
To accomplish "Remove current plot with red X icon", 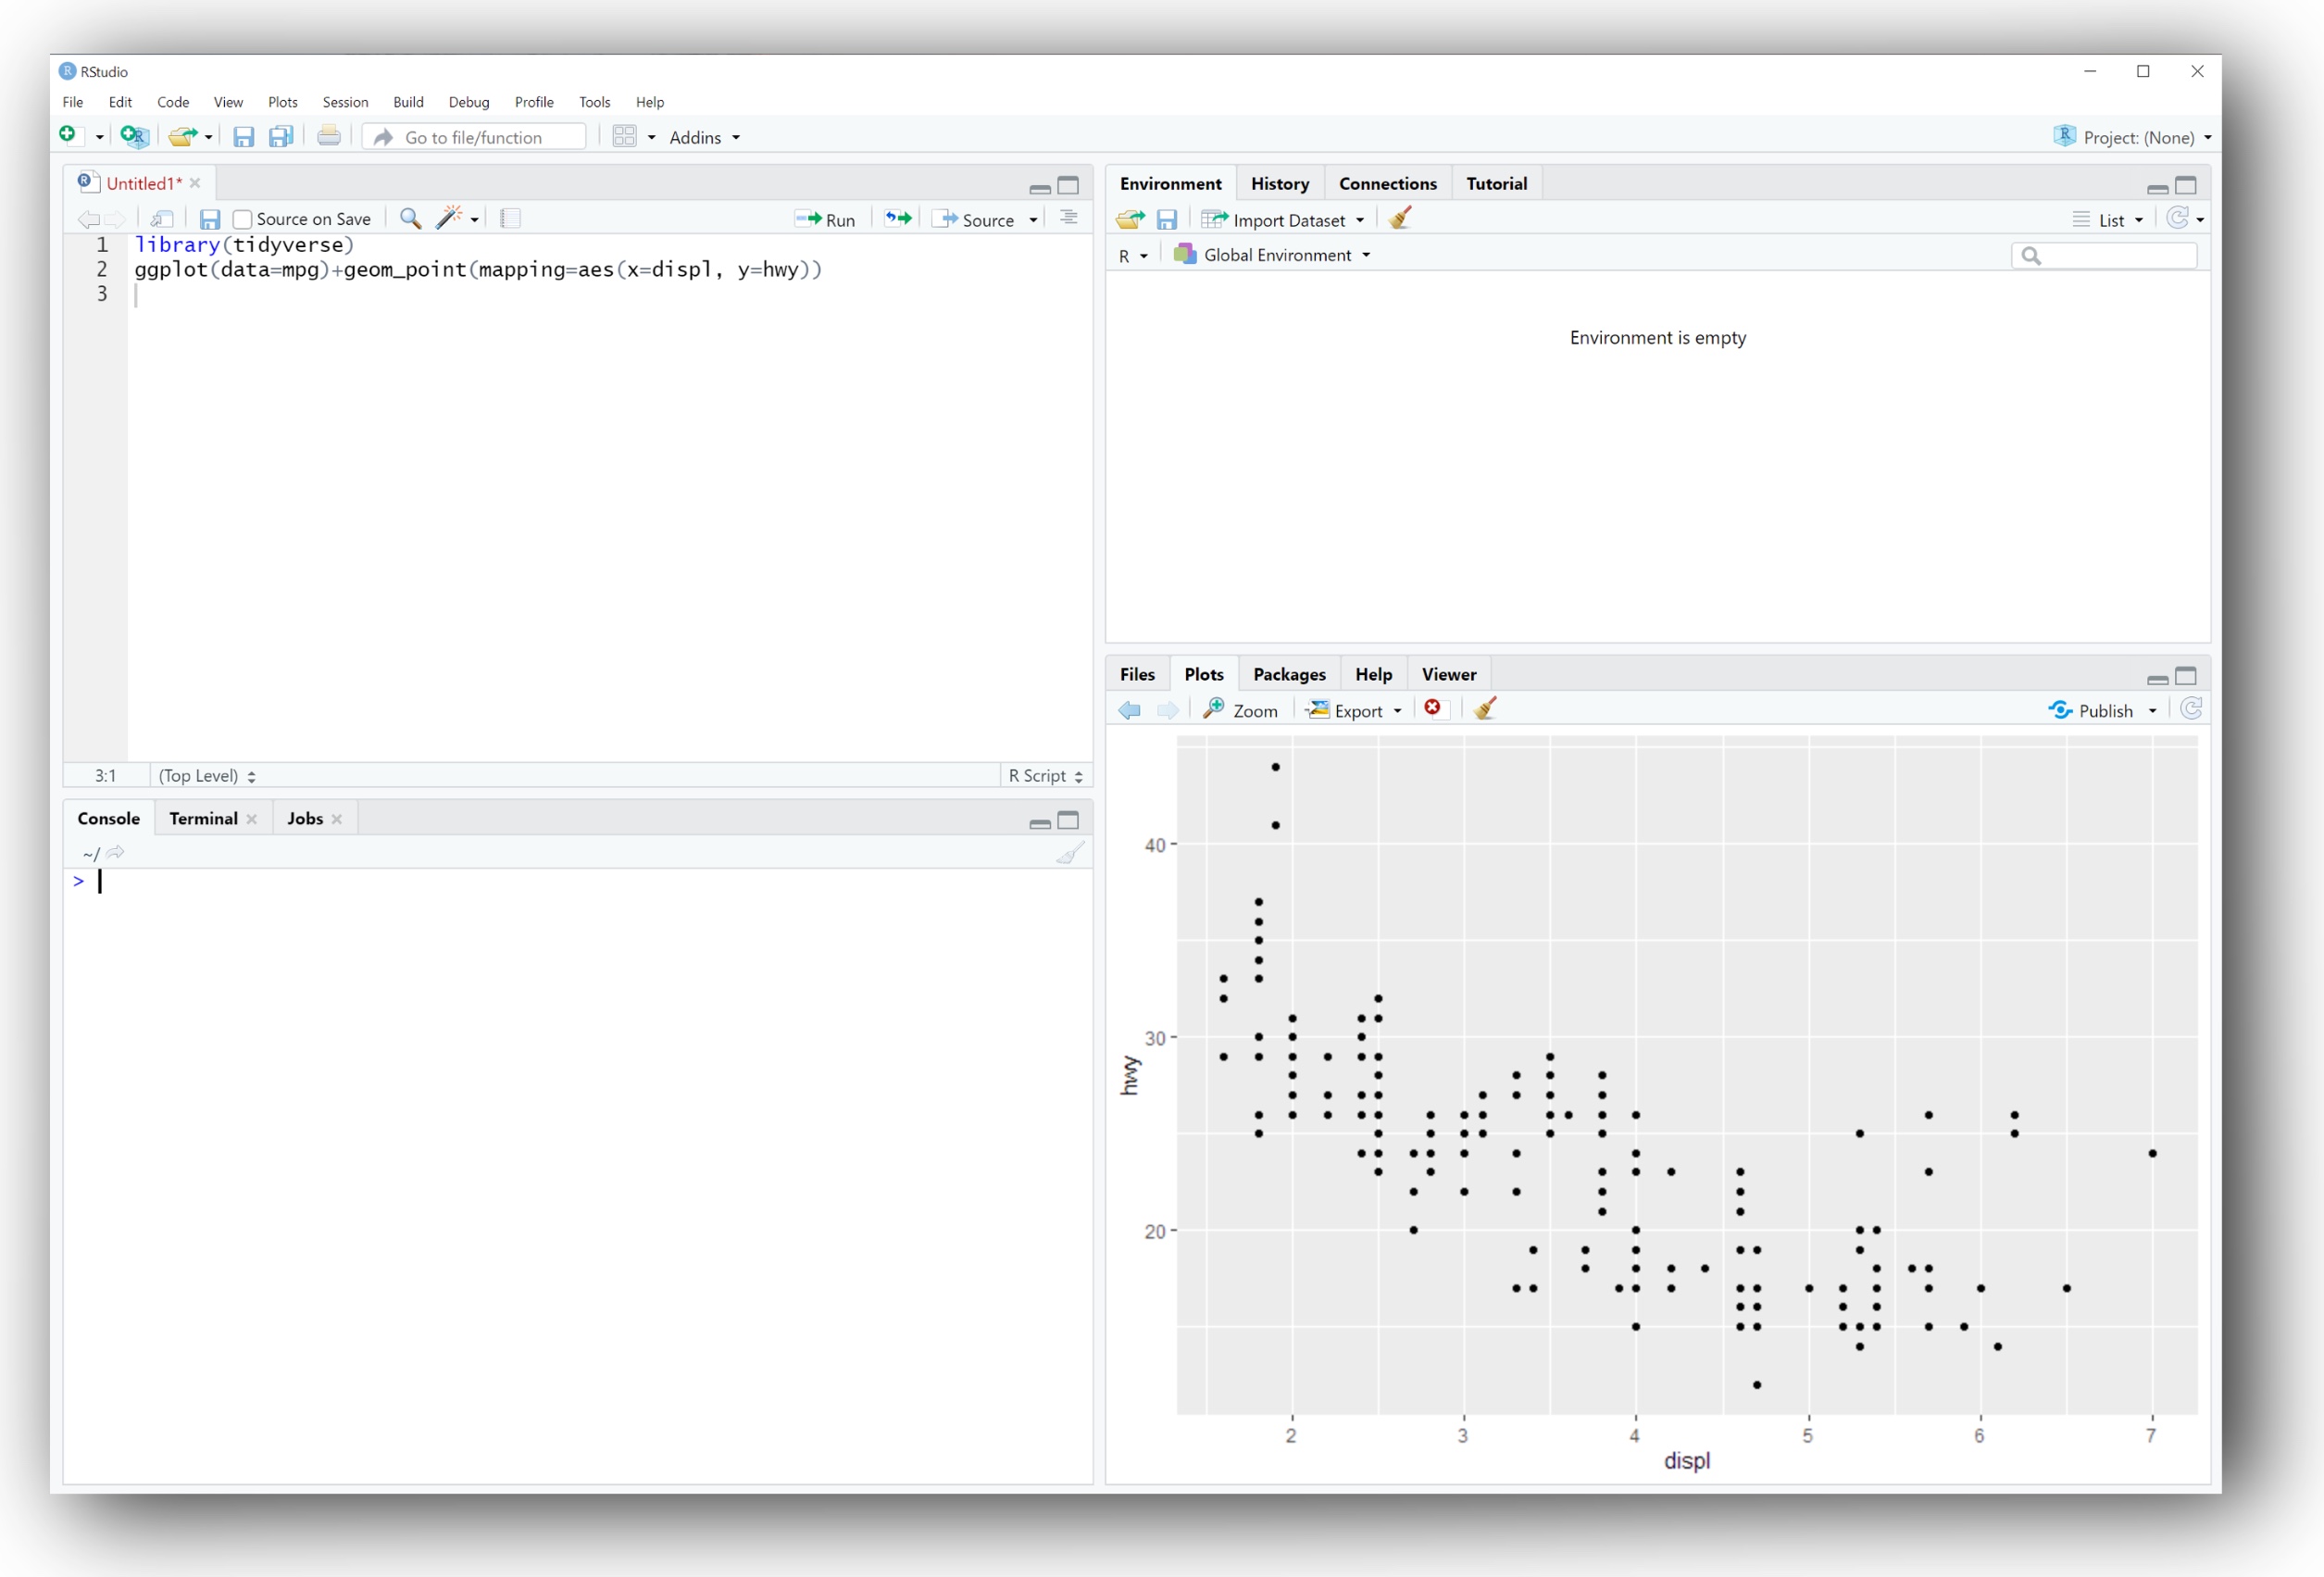I will pyautogui.click(x=1432, y=709).
